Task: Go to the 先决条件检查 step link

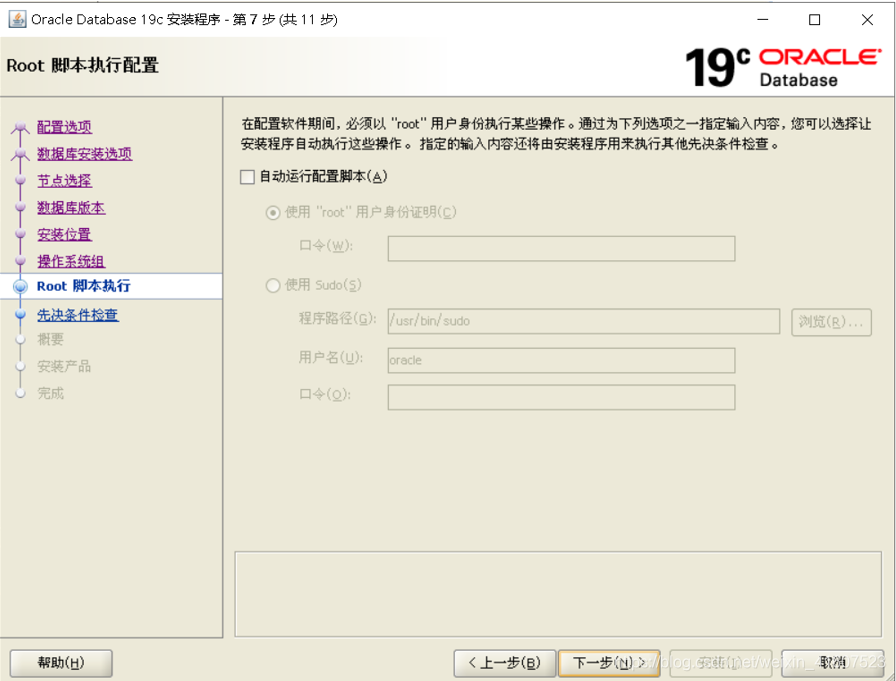Action: coord(78,315)
